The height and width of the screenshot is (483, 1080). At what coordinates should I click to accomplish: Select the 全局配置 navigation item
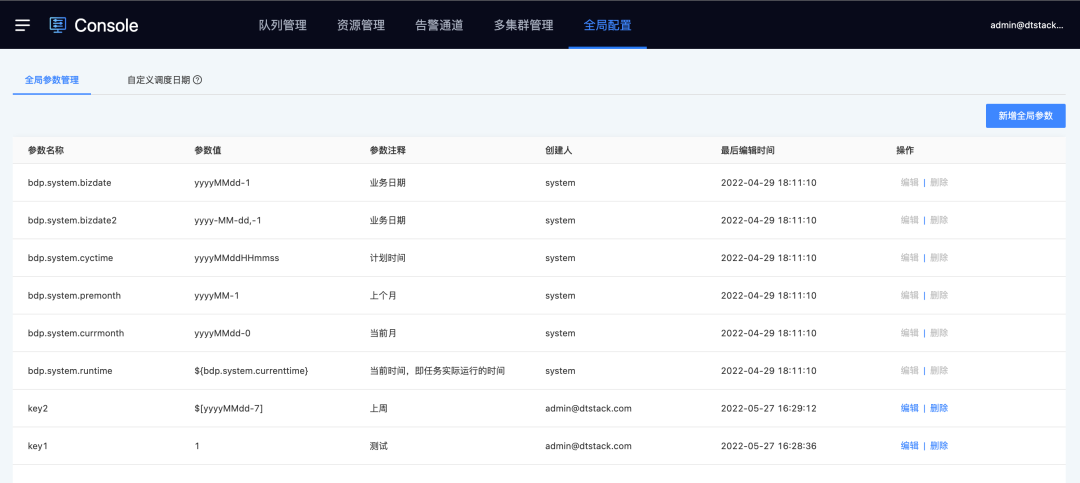(607, 25)
